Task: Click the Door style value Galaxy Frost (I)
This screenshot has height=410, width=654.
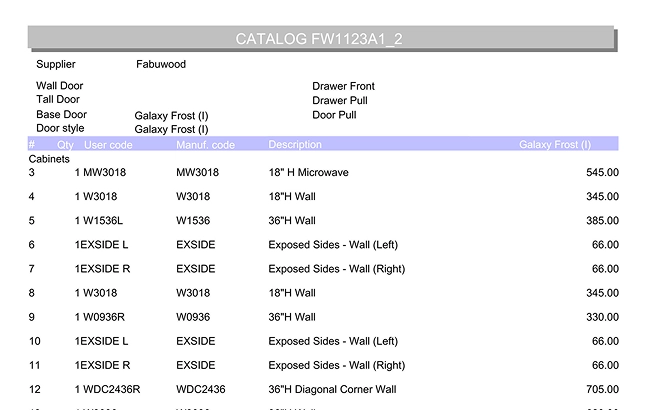Action: (x=171, y=129)
